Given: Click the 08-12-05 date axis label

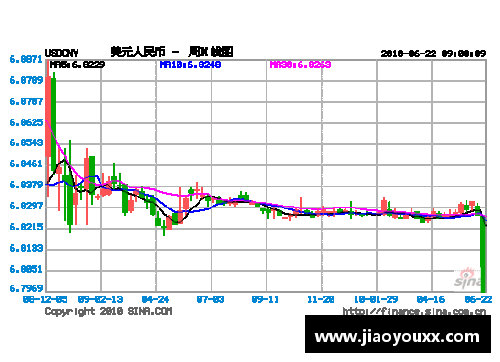Looking at the screenshot, I should [45, 299].
